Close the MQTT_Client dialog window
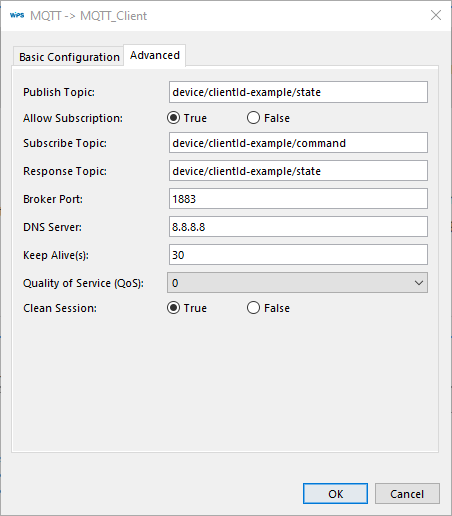Viewport: 452px width, 516px height. [436, 15]
